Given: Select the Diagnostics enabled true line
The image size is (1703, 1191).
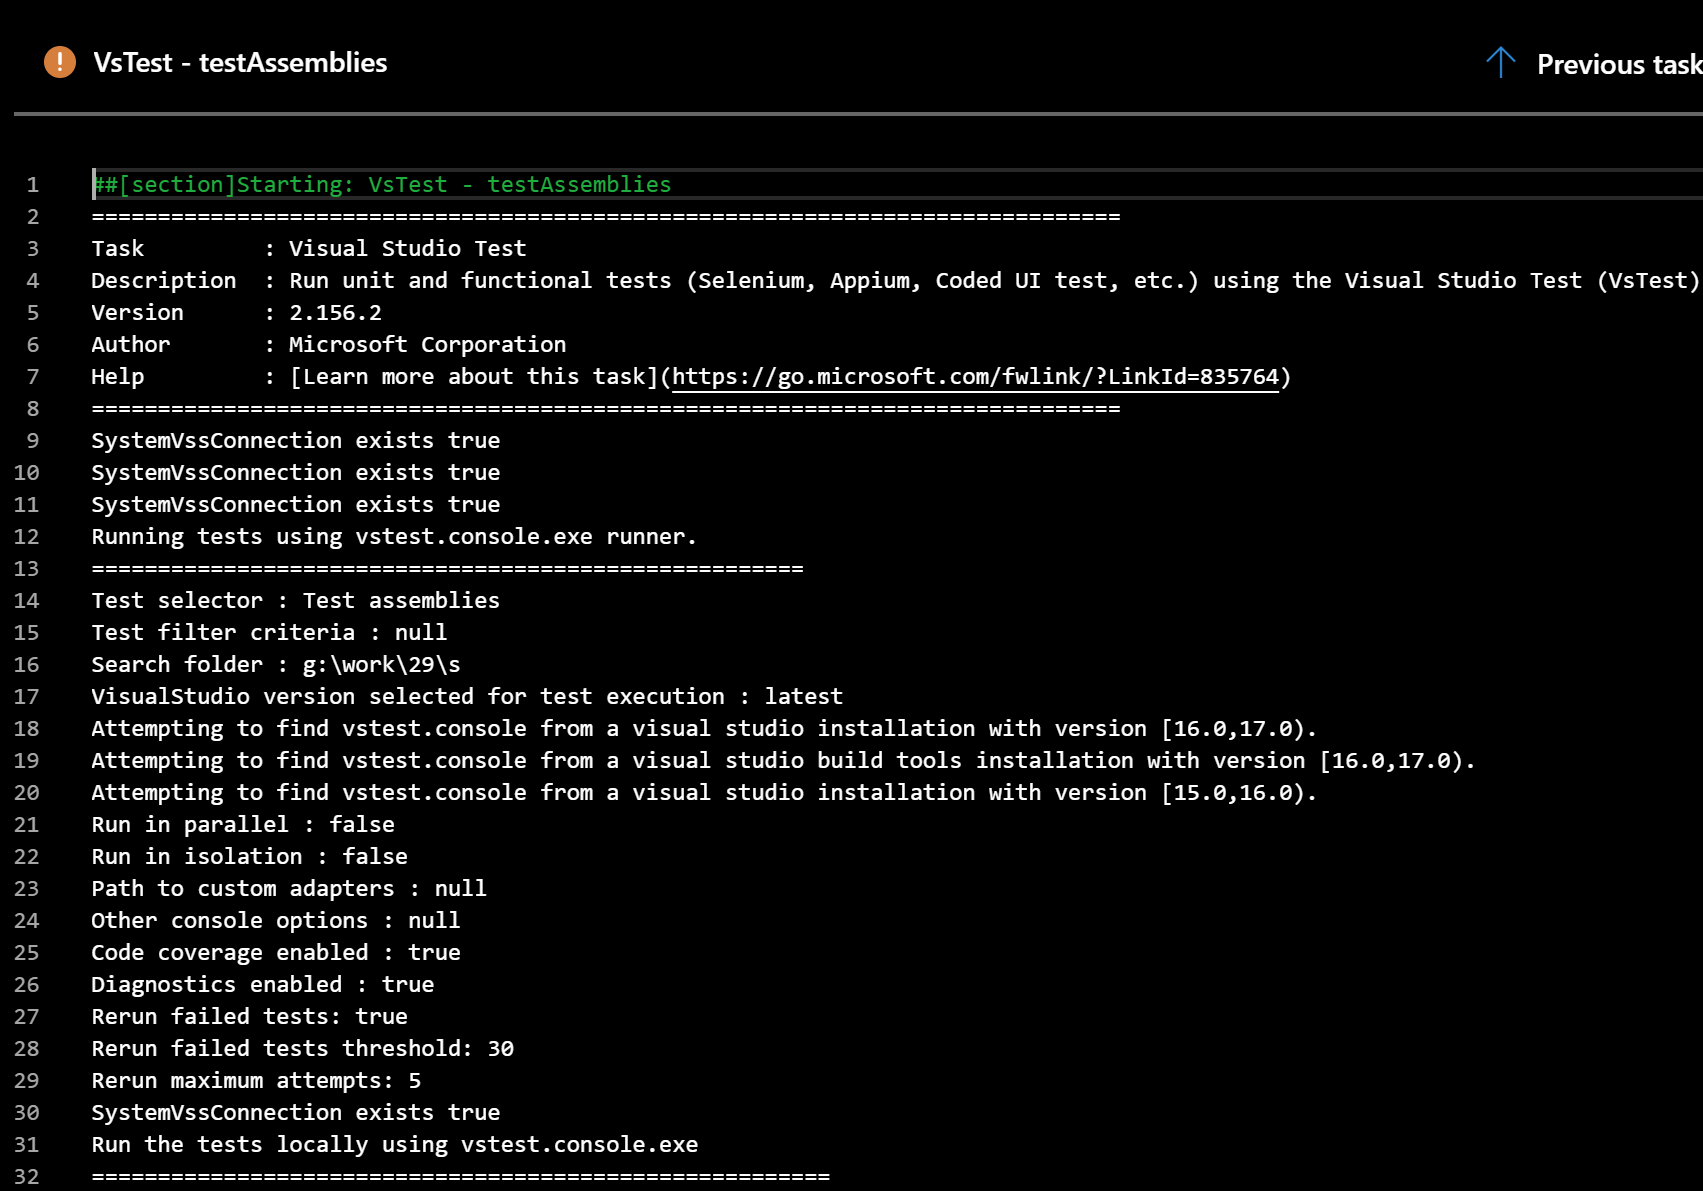Looking at the screenshot, I should coord(262,985).
